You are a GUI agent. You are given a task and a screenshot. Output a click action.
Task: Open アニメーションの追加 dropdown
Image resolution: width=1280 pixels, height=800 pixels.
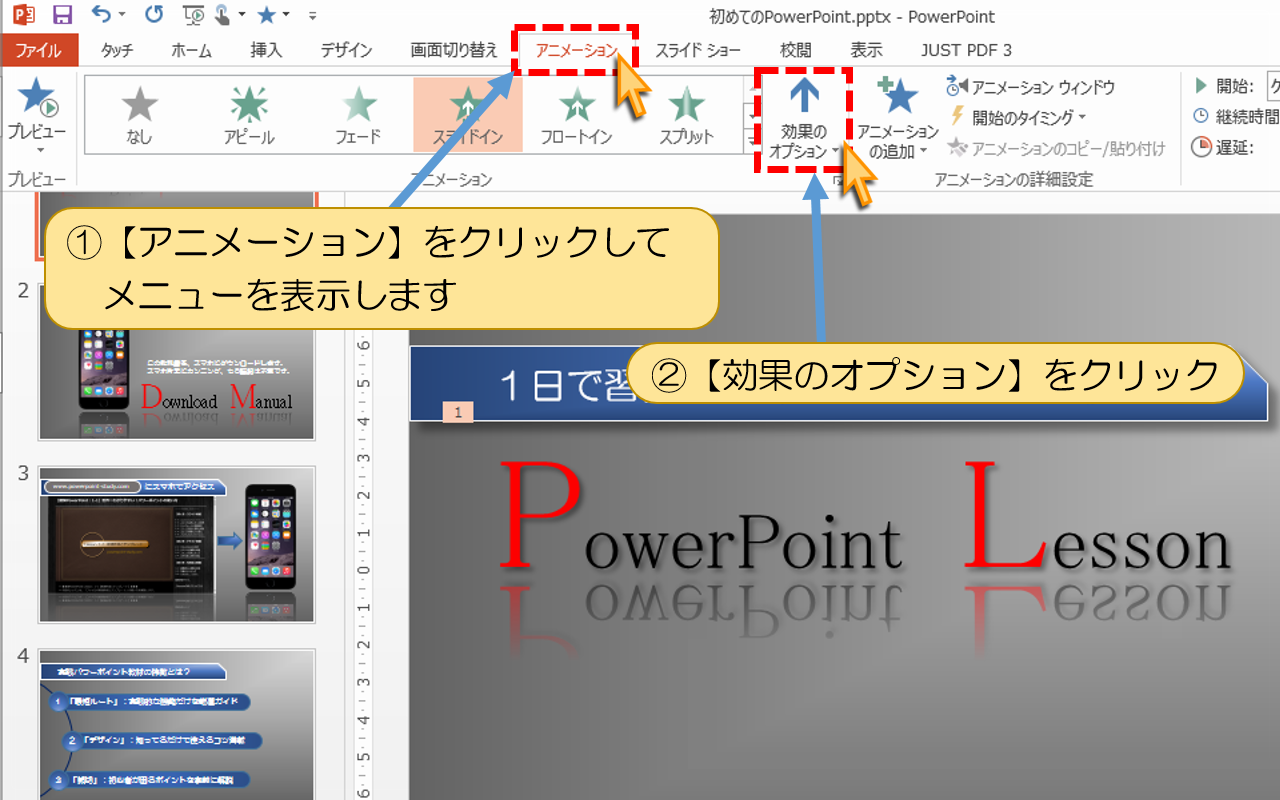[x=897, y=119]
